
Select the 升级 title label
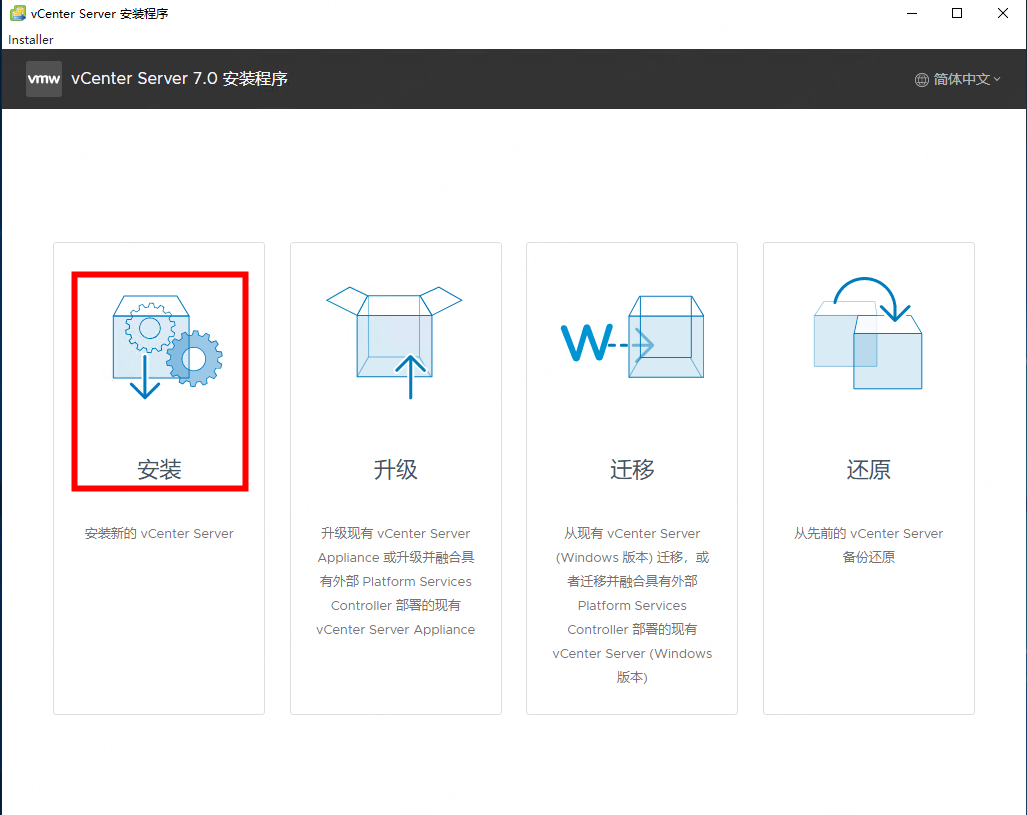pos(395,469)
